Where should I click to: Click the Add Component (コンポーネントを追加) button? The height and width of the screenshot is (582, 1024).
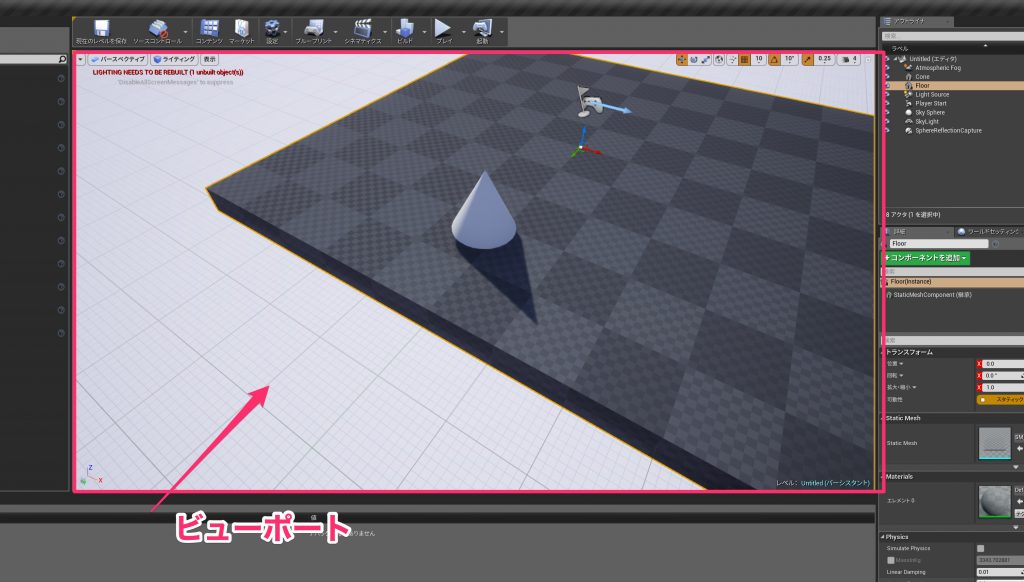point(926,258)
